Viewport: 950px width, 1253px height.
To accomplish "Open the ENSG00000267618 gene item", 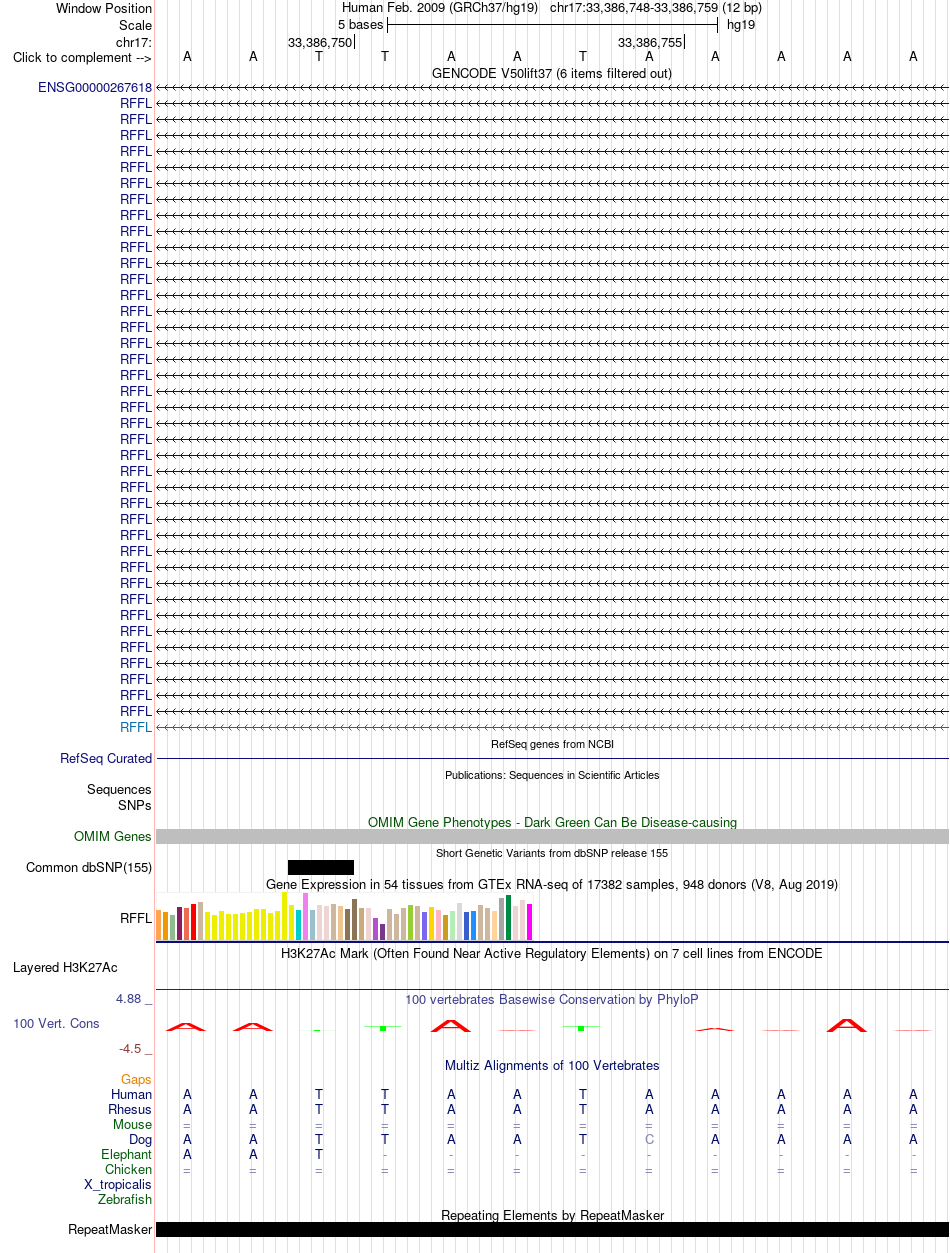I will coord(95,87).
